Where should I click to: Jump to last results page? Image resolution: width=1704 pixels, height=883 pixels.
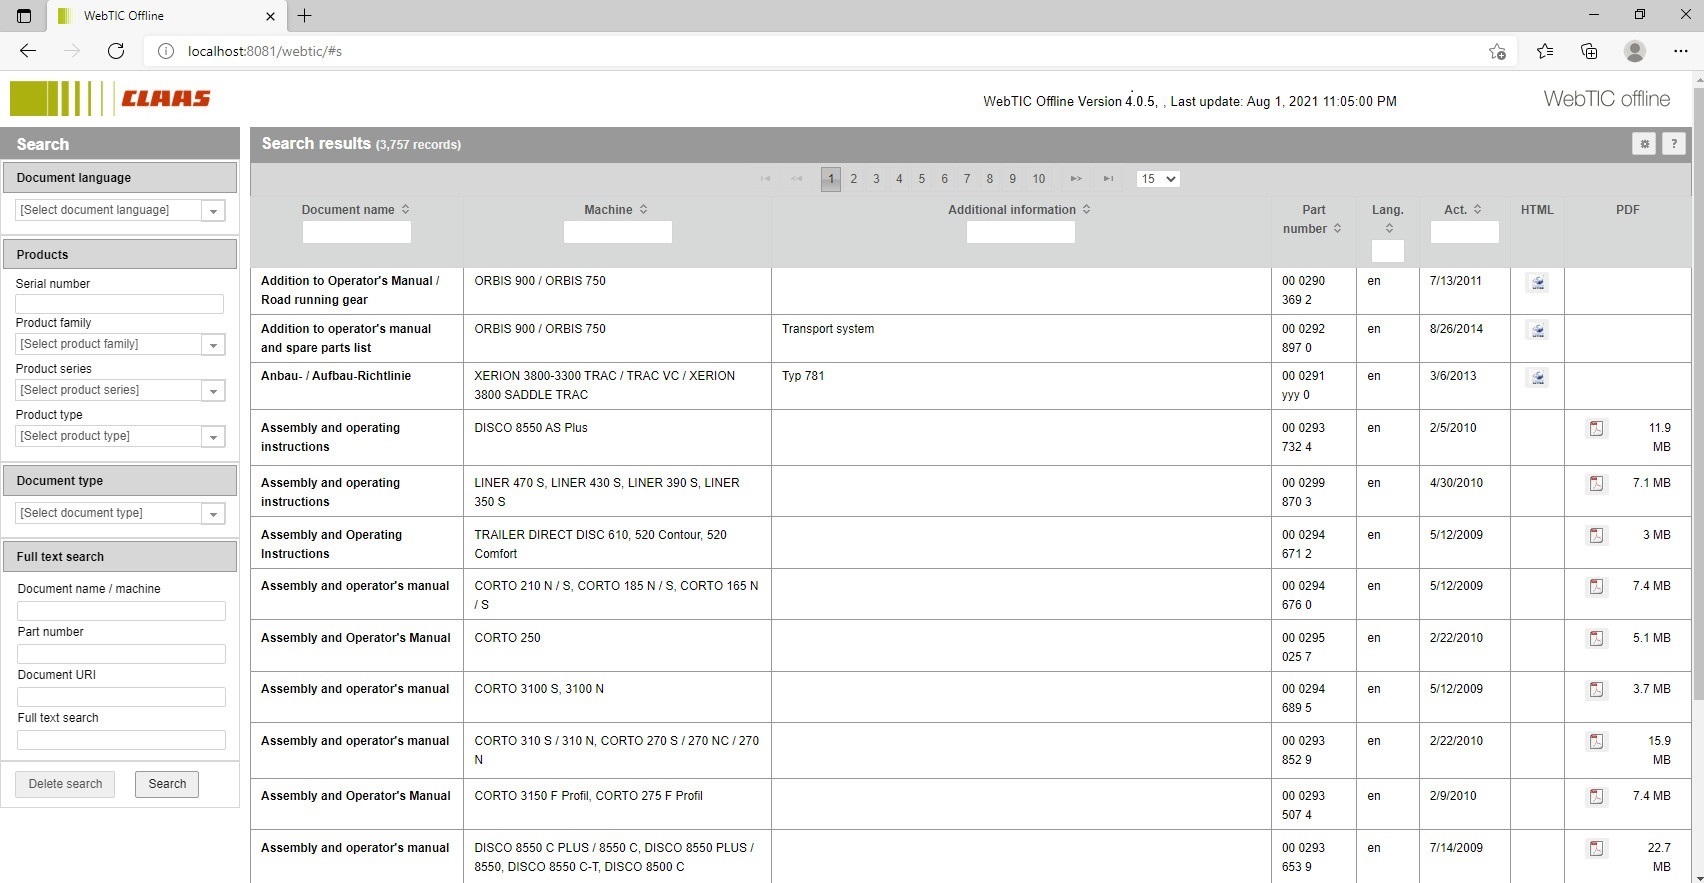click(1108, 179)
